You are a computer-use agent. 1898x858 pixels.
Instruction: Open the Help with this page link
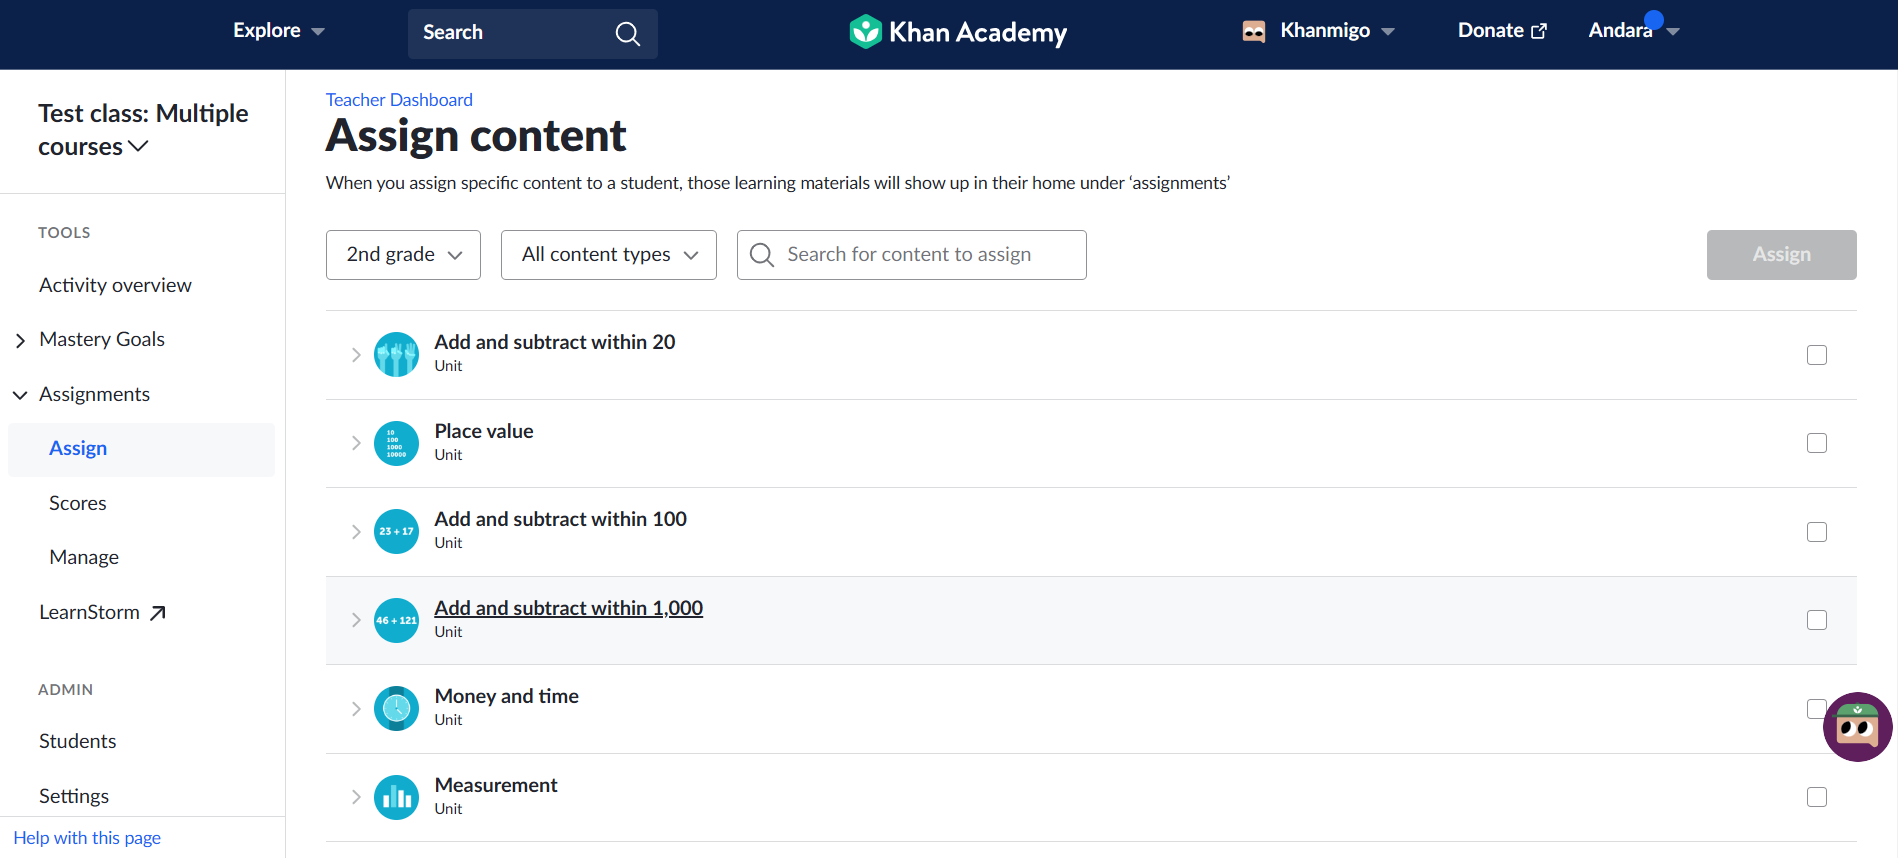pos(87,838)
